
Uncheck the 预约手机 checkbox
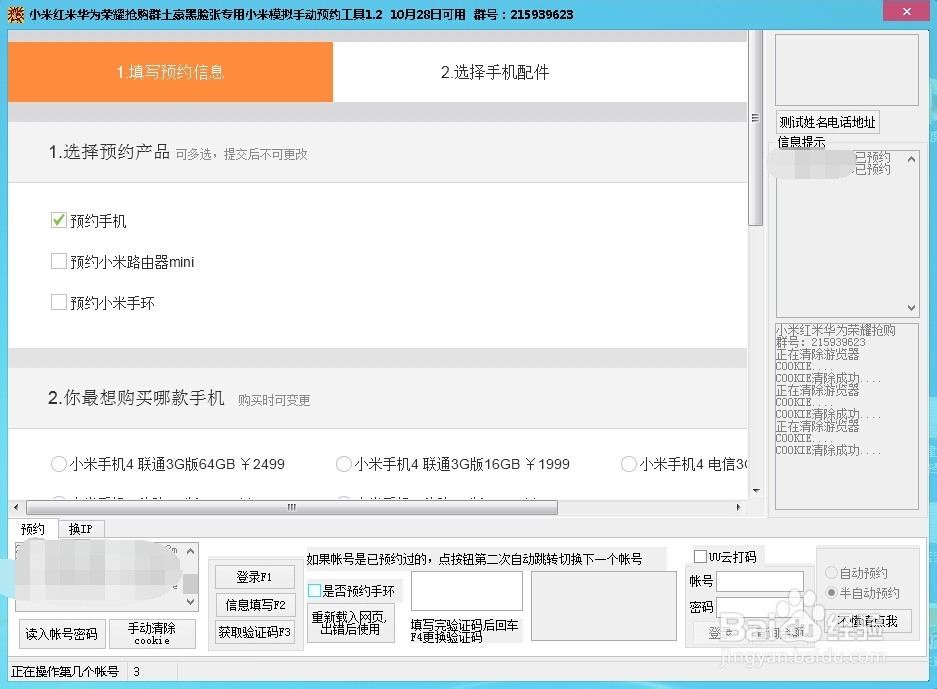(58, 220)
